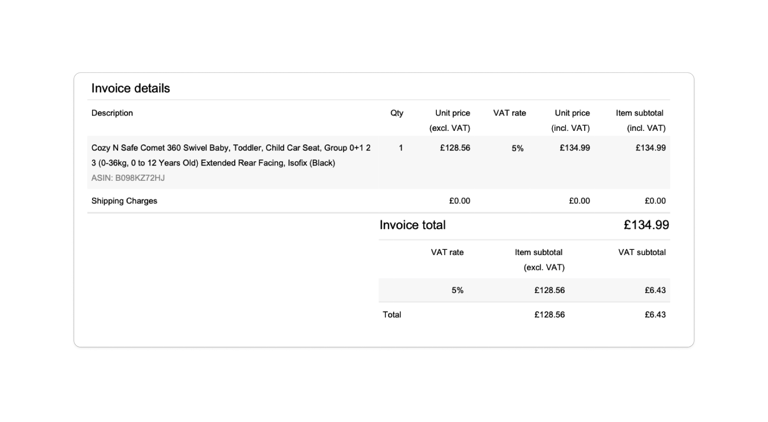
Task: Click the quantity value 1
Action: point(401,148)
